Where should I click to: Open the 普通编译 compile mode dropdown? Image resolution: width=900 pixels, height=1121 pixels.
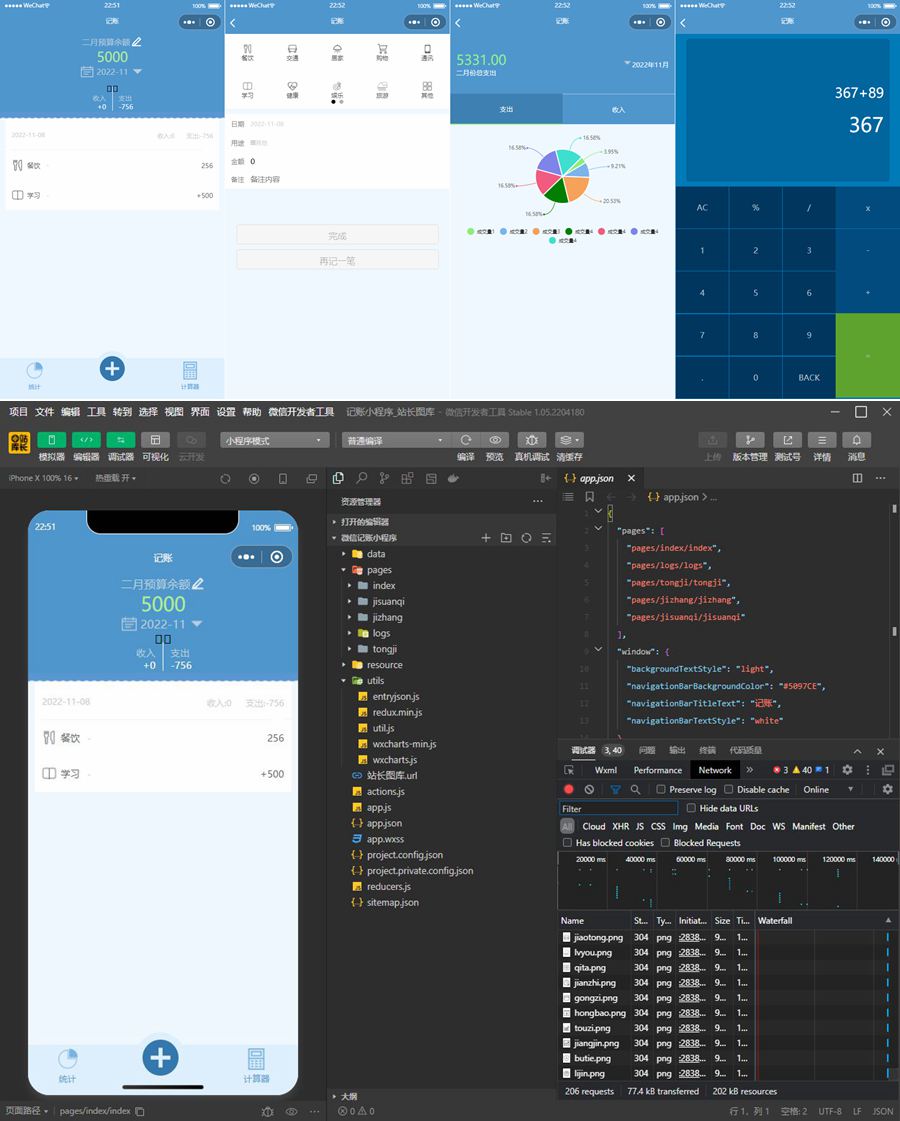click(395, 440)
